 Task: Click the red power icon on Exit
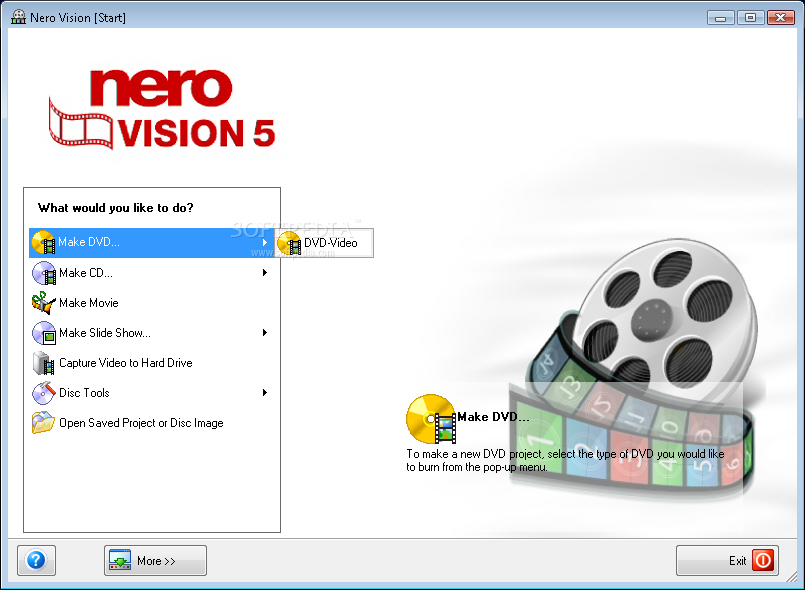click(x=762, y=560)
